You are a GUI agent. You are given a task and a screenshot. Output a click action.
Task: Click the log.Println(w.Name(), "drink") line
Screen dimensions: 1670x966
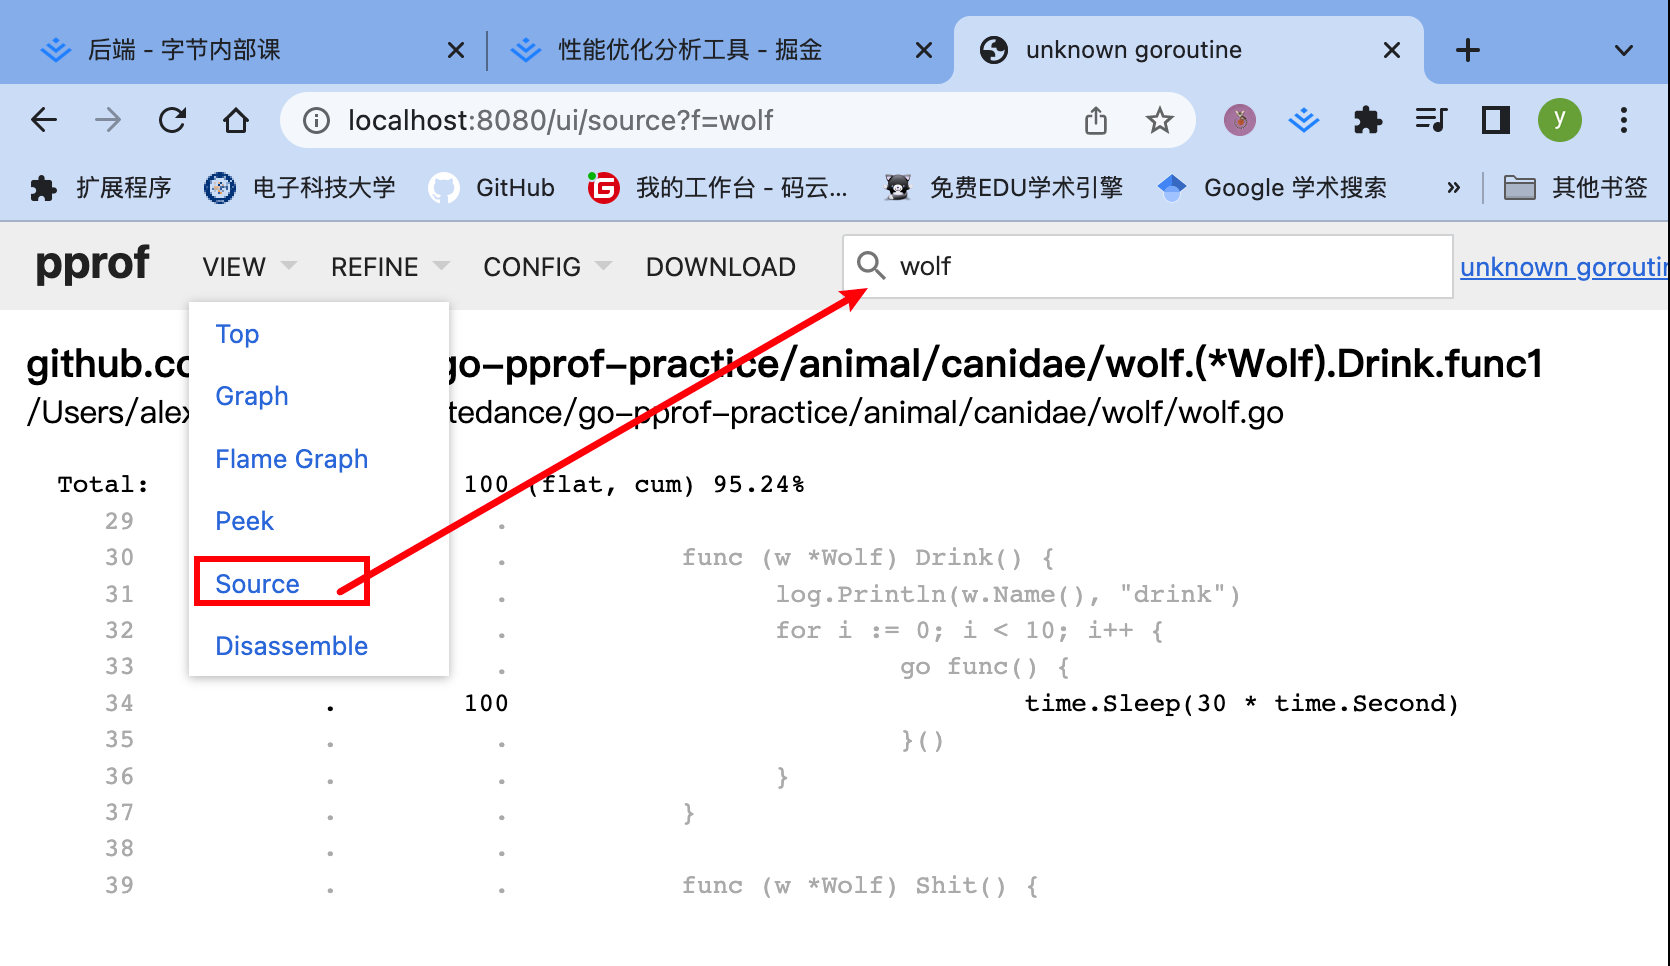point(1008,595)
